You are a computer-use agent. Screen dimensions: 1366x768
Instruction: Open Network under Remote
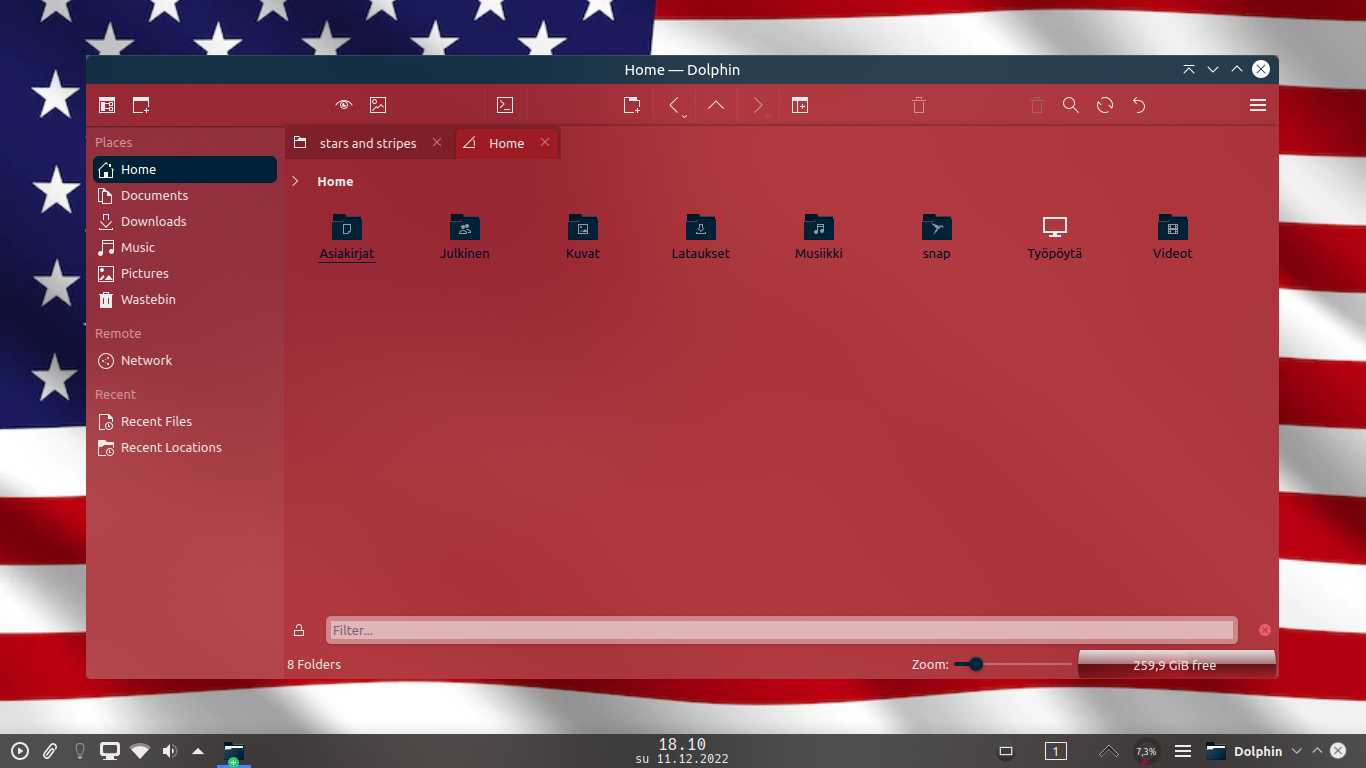(x=185, y=361)
